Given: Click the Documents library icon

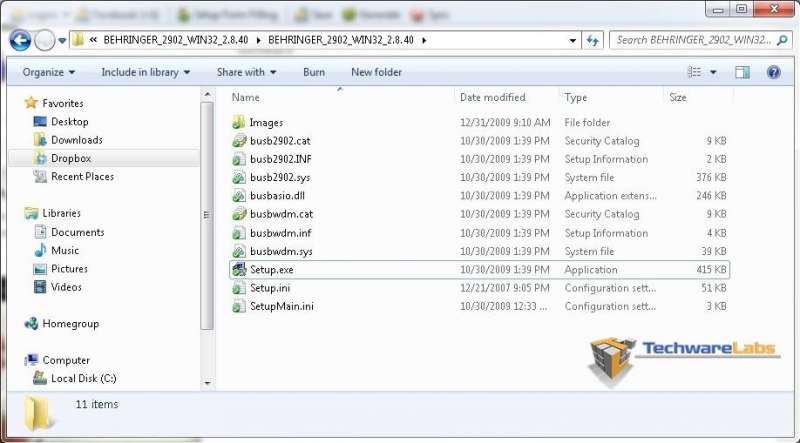Looking at the screenshot, I should pos(40,232).
